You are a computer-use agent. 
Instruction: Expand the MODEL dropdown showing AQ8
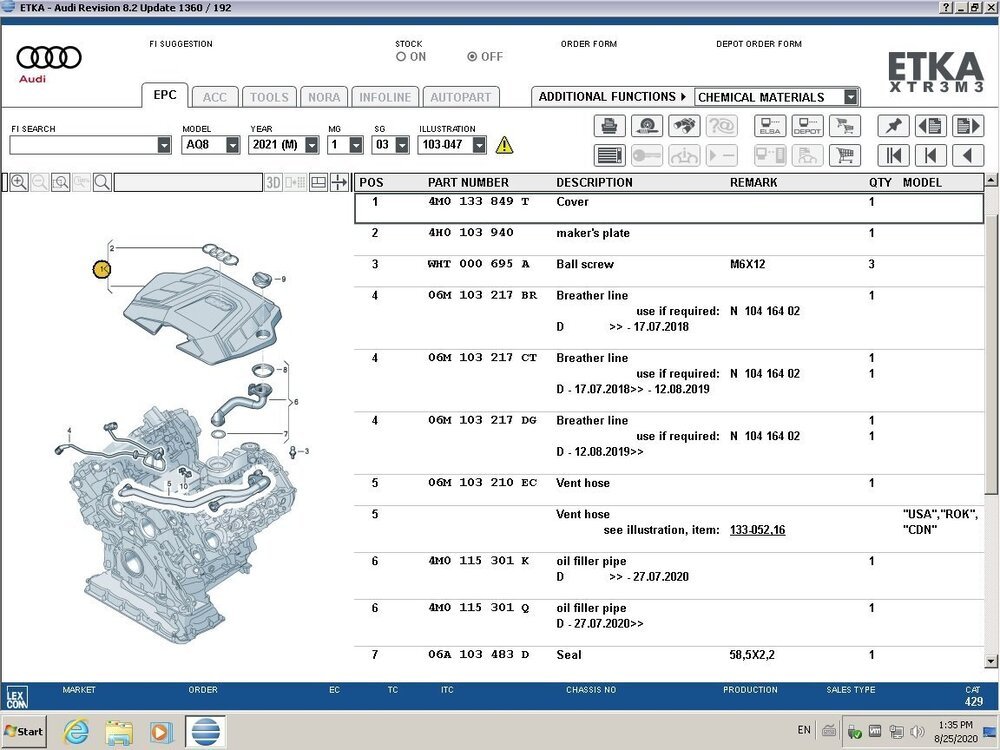pos(232,145)
